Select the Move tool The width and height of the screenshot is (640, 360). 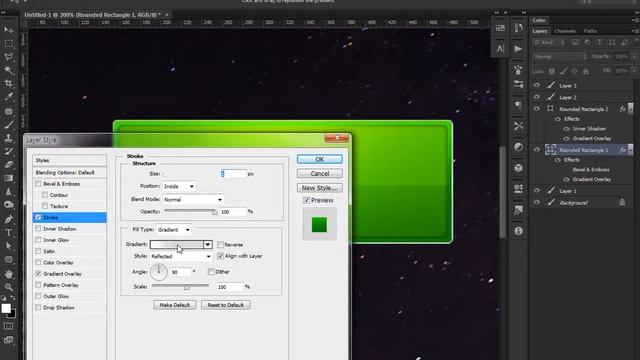click(9, 30)
